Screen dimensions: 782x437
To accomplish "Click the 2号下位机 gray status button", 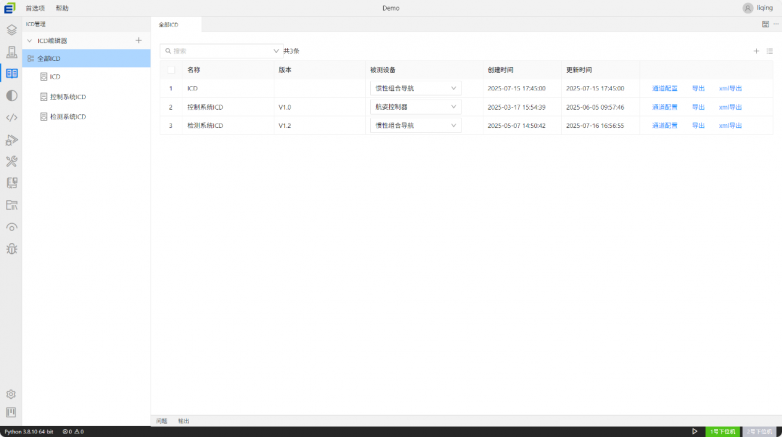I will (x=759, y=432).
